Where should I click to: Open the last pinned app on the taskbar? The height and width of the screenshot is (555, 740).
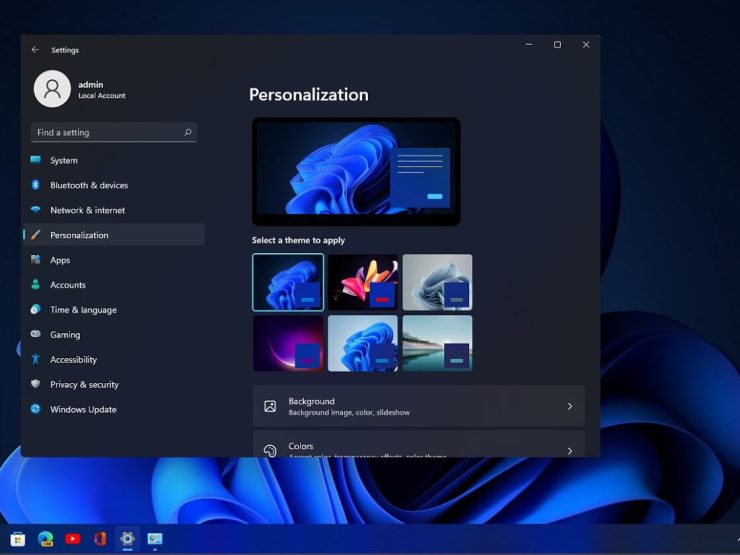[155, 538]
